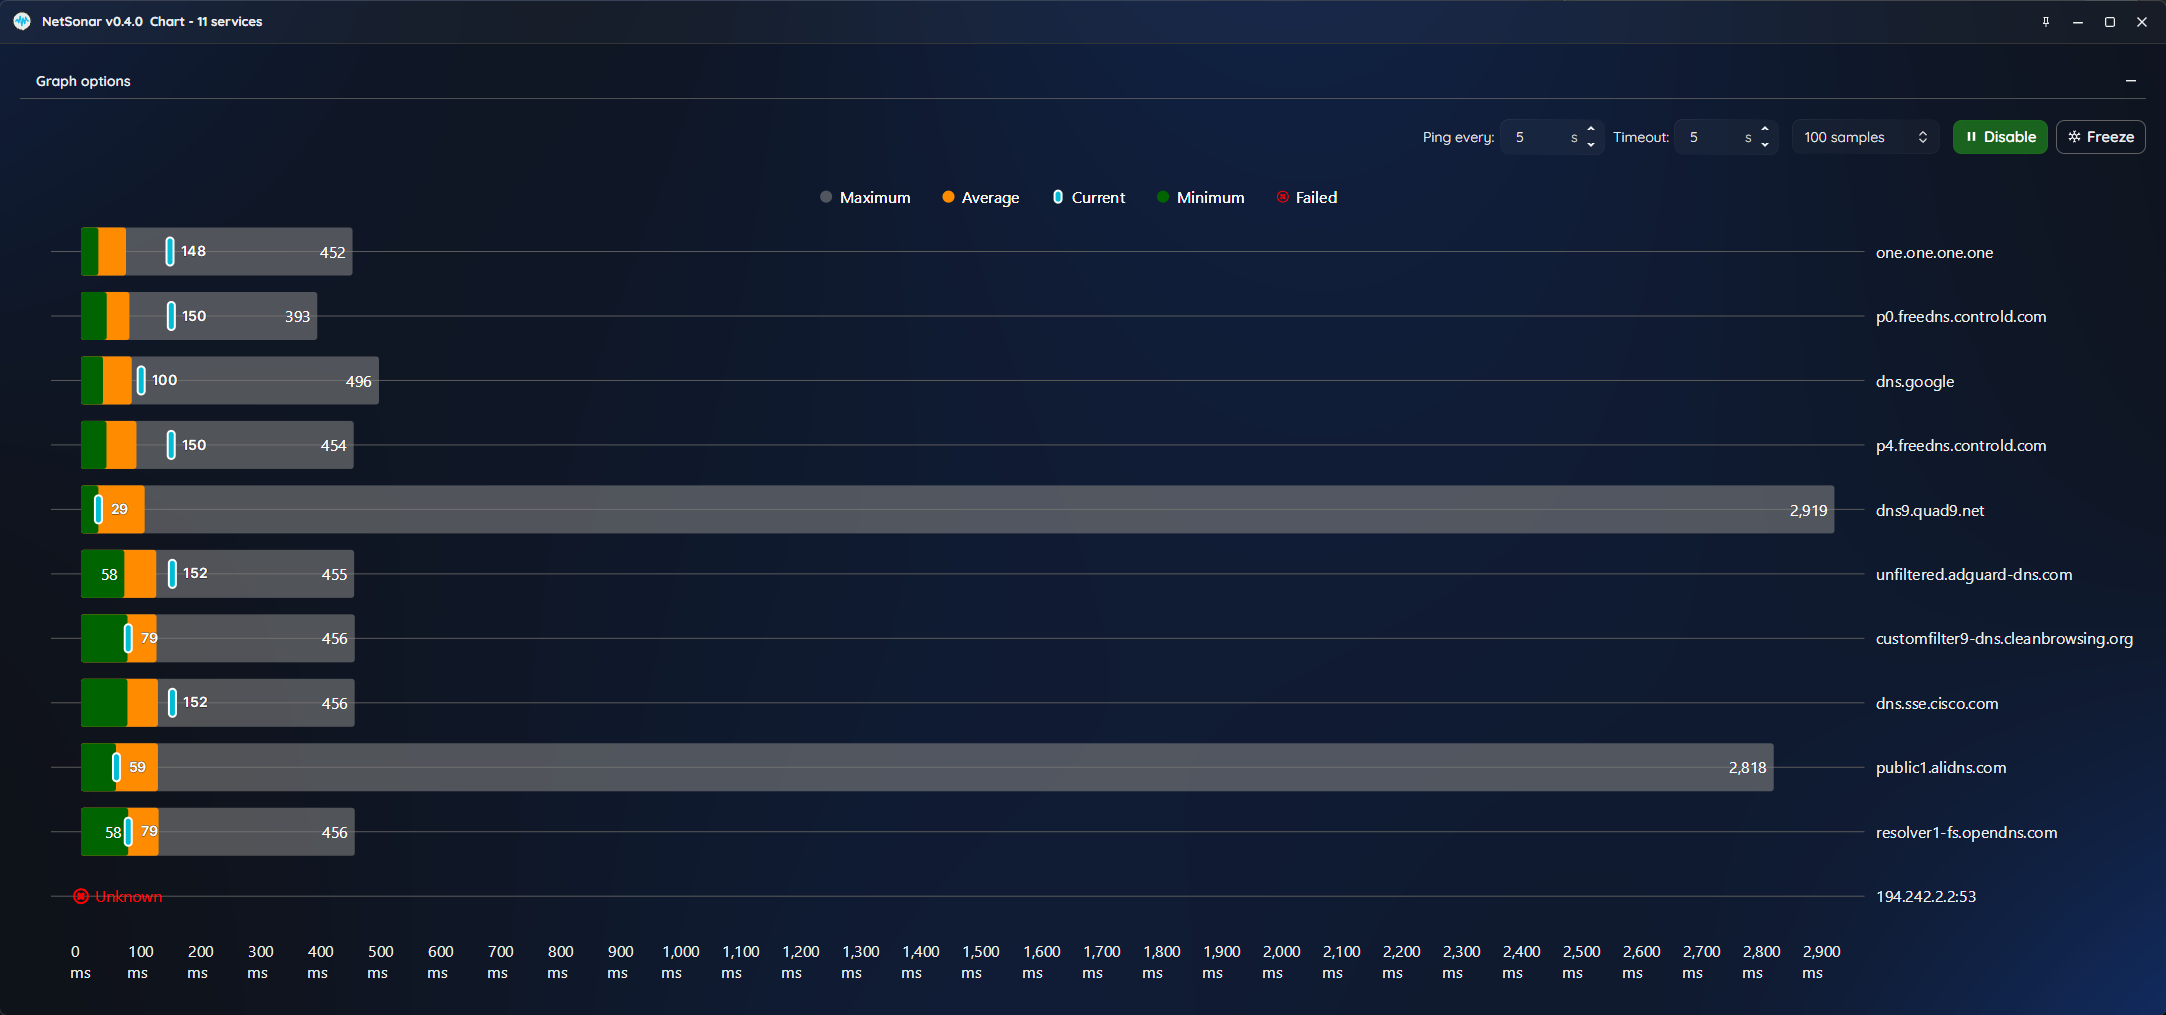Viewport: 2166px width, 1015px height.
Task: Toggle the Average legend series
Action: point(981,197)
